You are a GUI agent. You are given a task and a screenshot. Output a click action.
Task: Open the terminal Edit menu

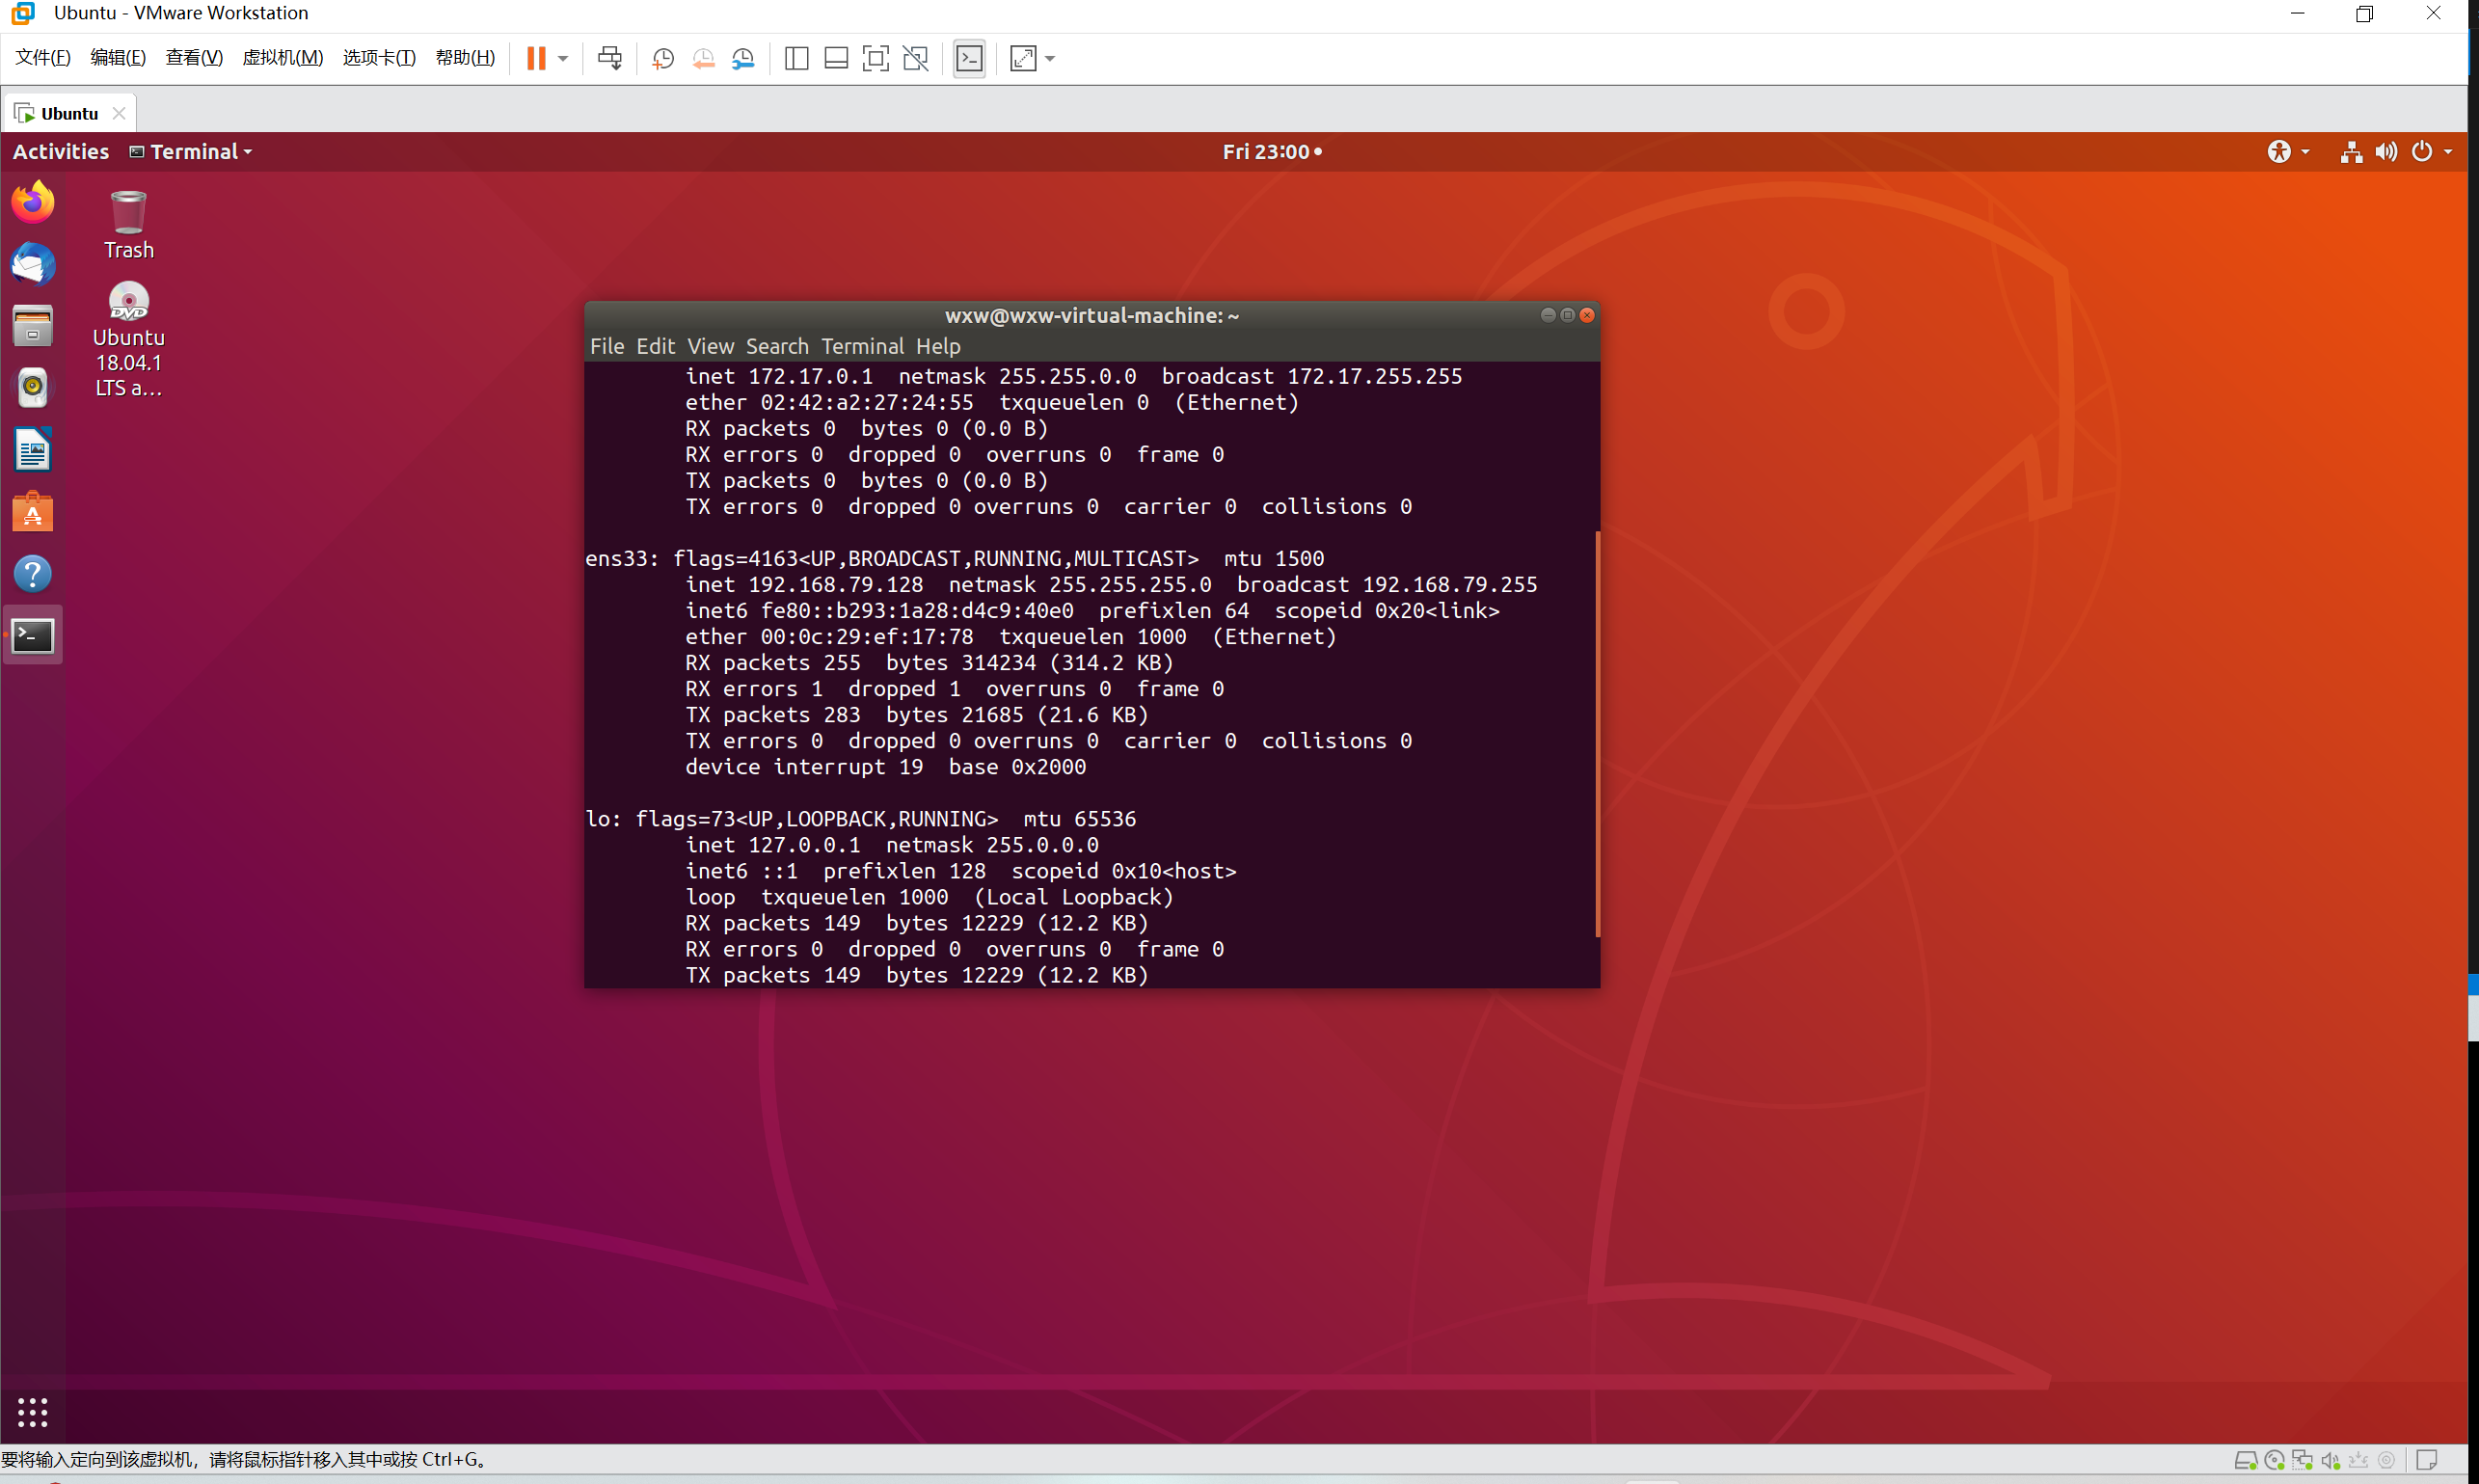(655, 346)
